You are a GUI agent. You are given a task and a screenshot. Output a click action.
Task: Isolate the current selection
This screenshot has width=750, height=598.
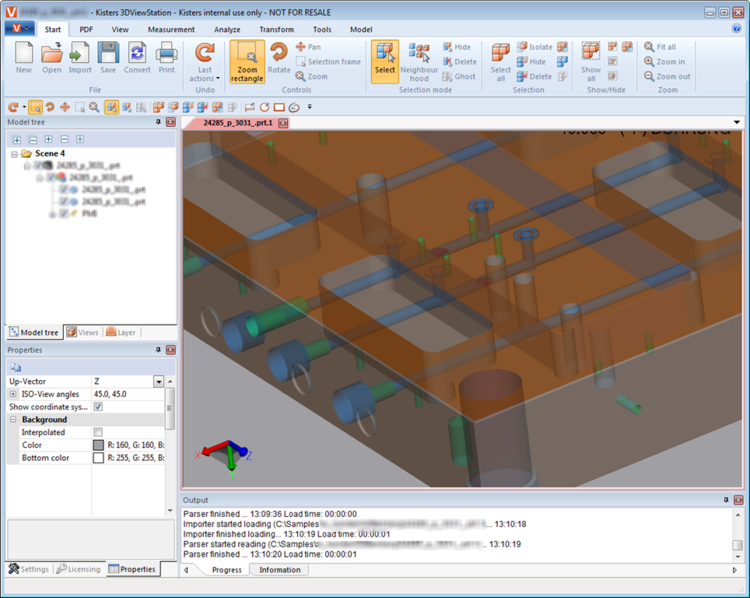[x=534, y=47]
